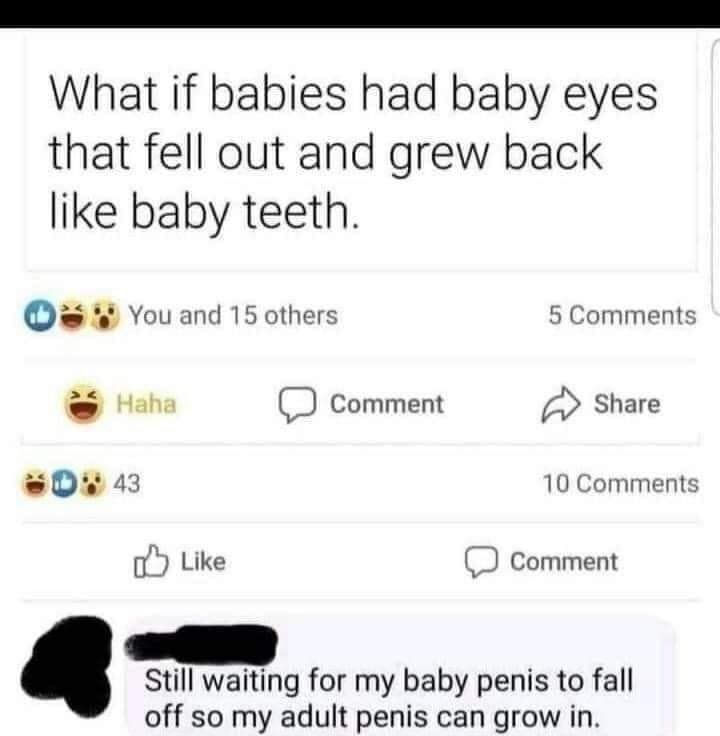The image size is (720, 736).
Task: Open the "5 Comments" link
Action: click(x=622, y=316)
